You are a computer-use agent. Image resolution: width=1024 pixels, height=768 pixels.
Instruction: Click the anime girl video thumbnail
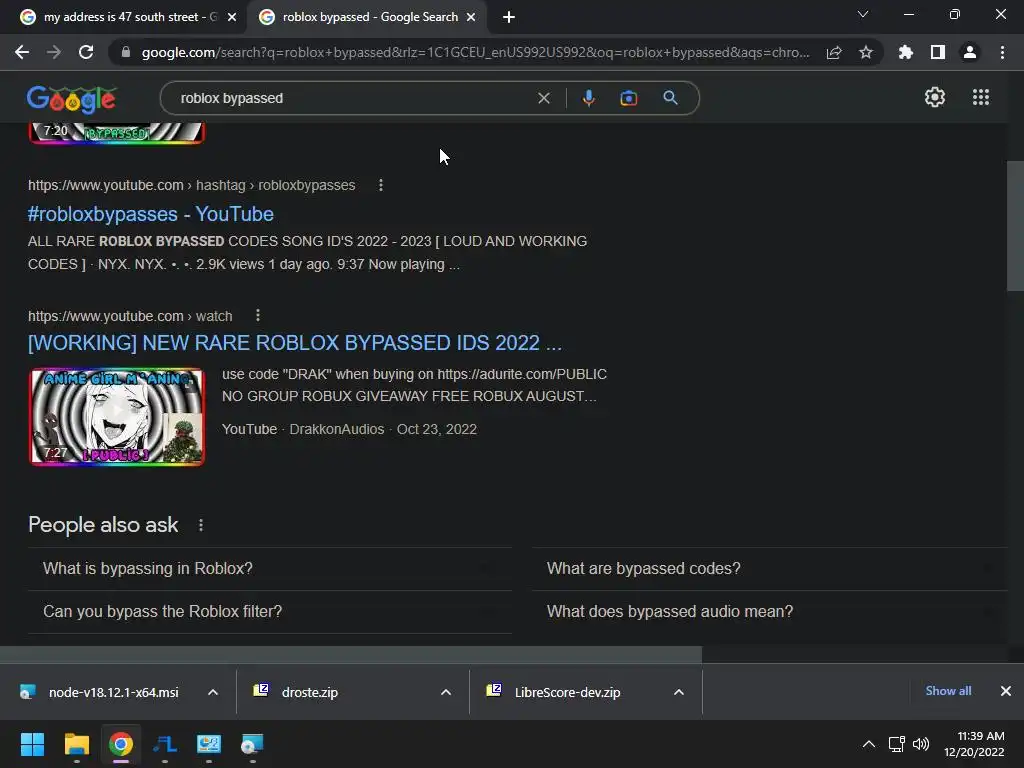point(117,417)
